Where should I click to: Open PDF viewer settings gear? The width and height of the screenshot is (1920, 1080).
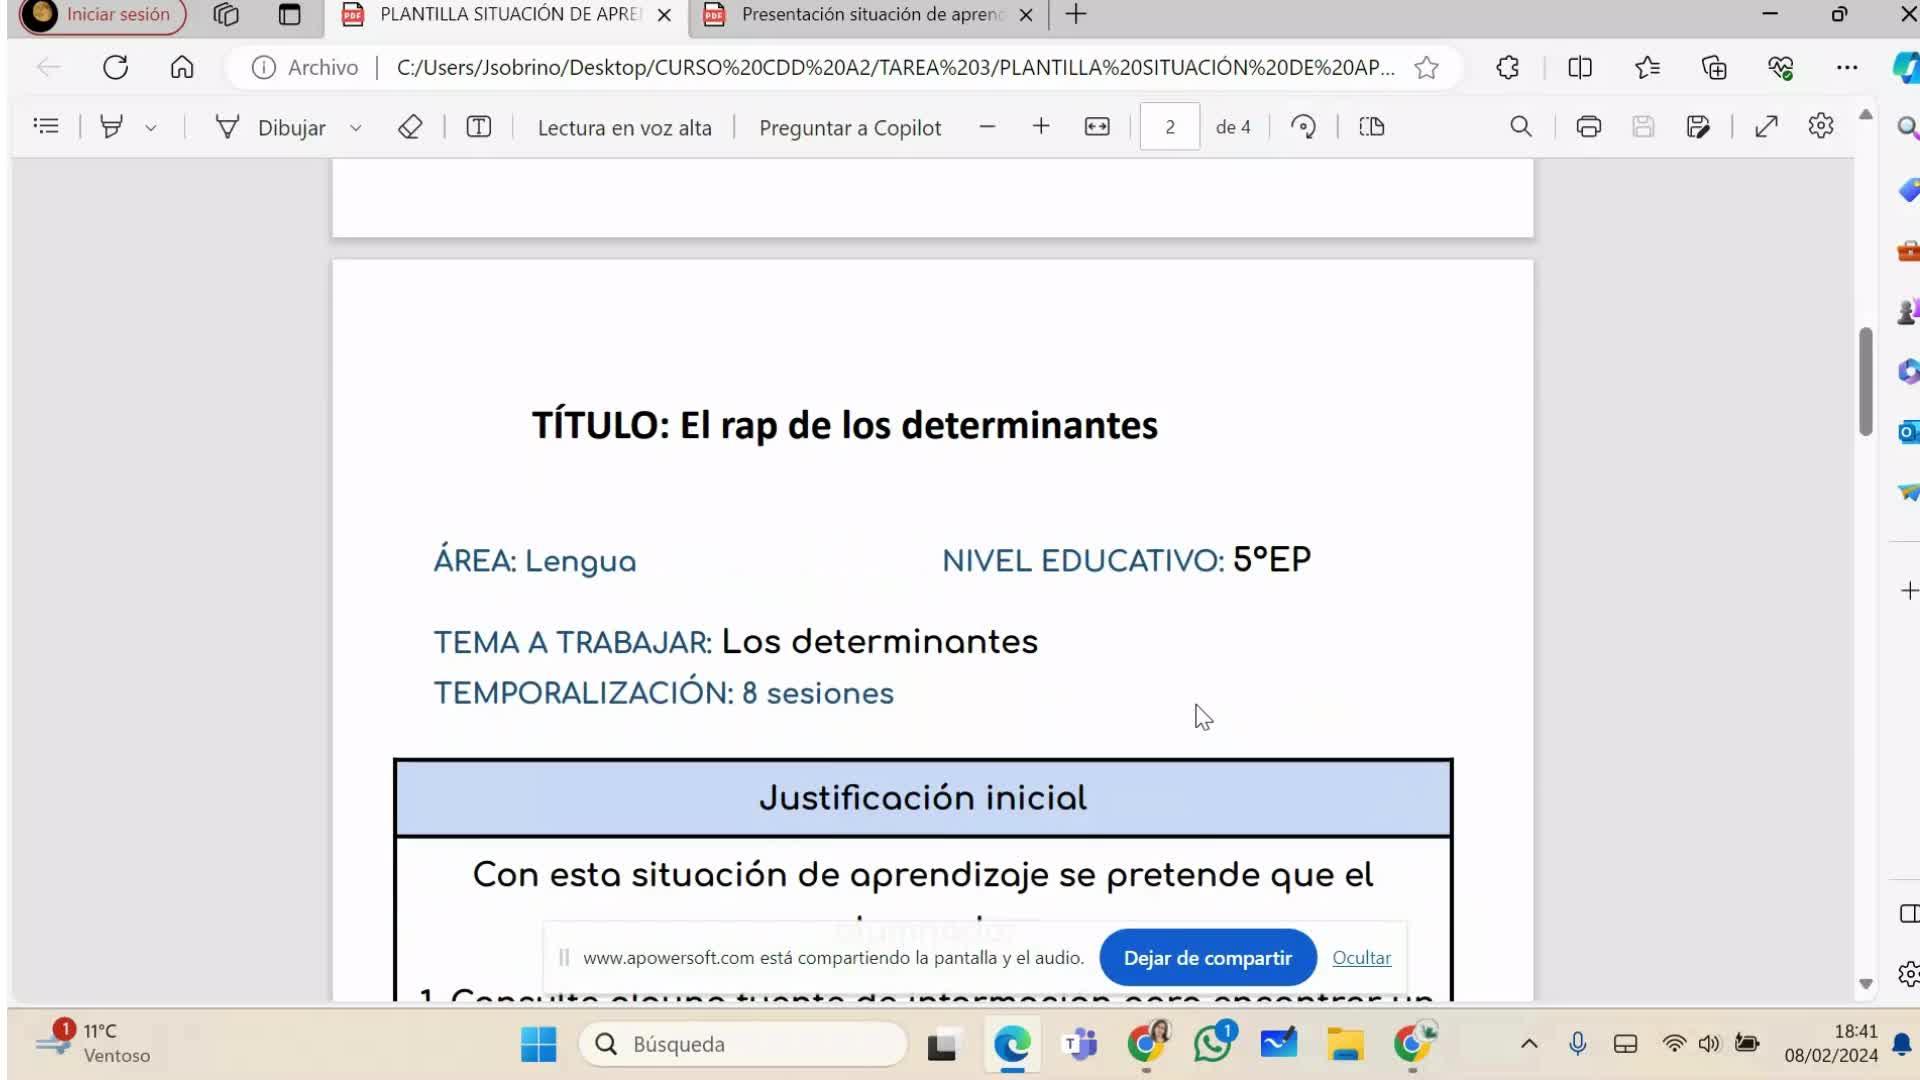click(1821, 127)
